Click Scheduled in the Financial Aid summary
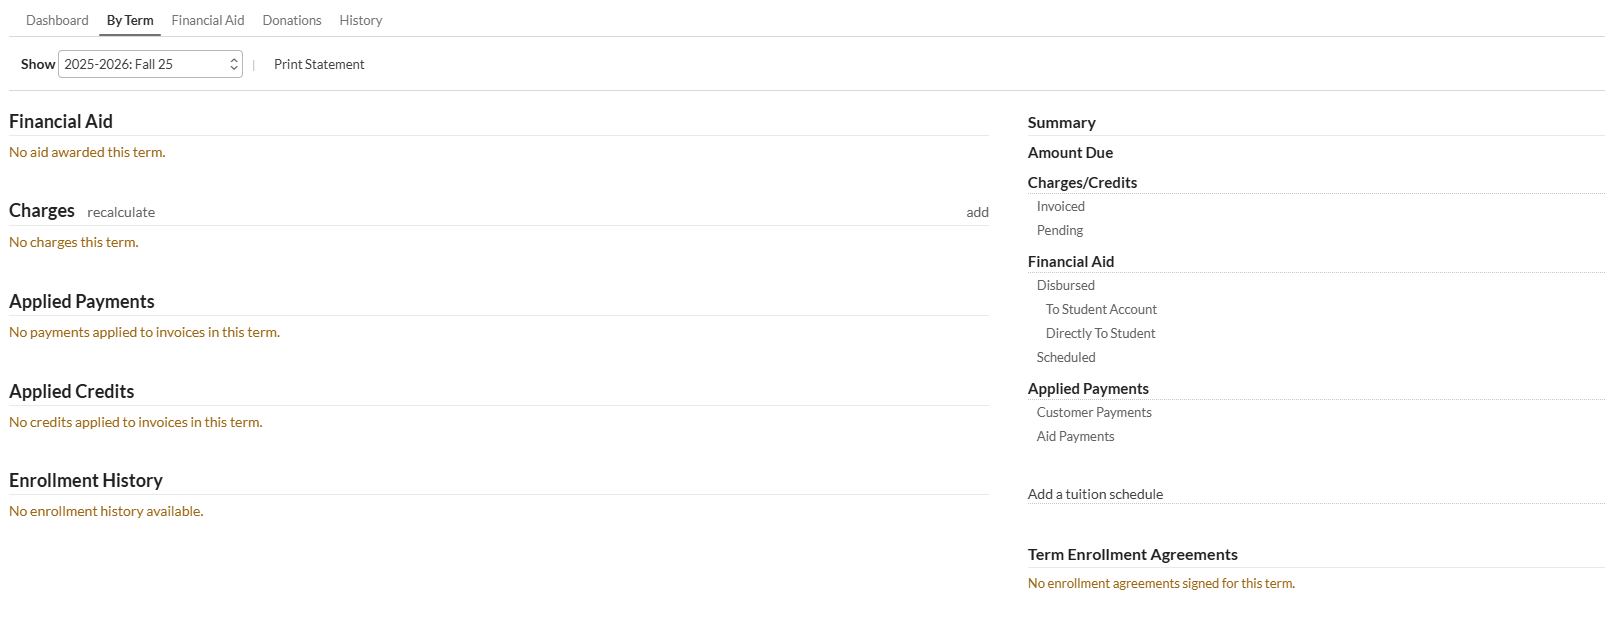The height and width of the screenshot is (624, 1605). [x=1066, y=357]
